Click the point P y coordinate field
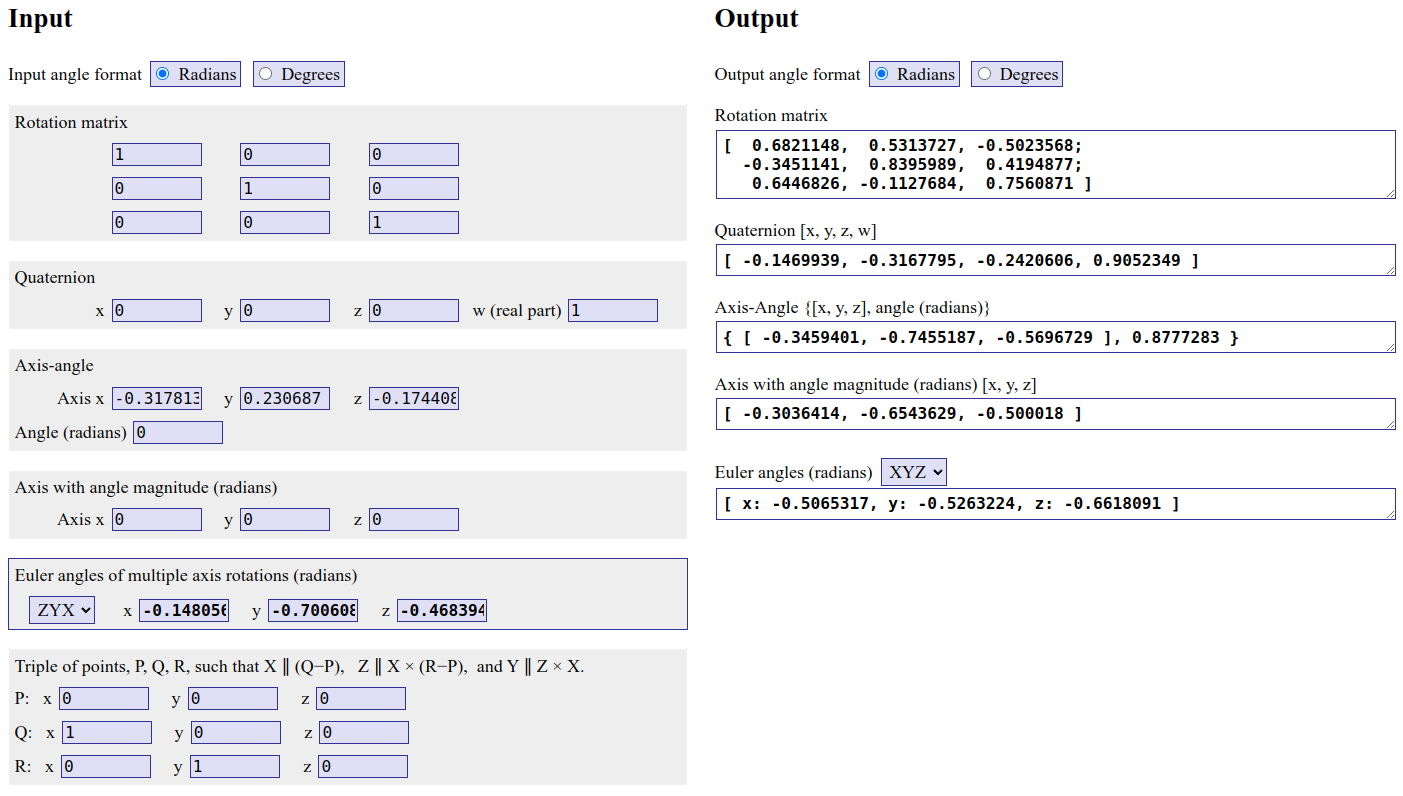The width and height of the screenshot is (1403, 796). [x=233, y=698]
